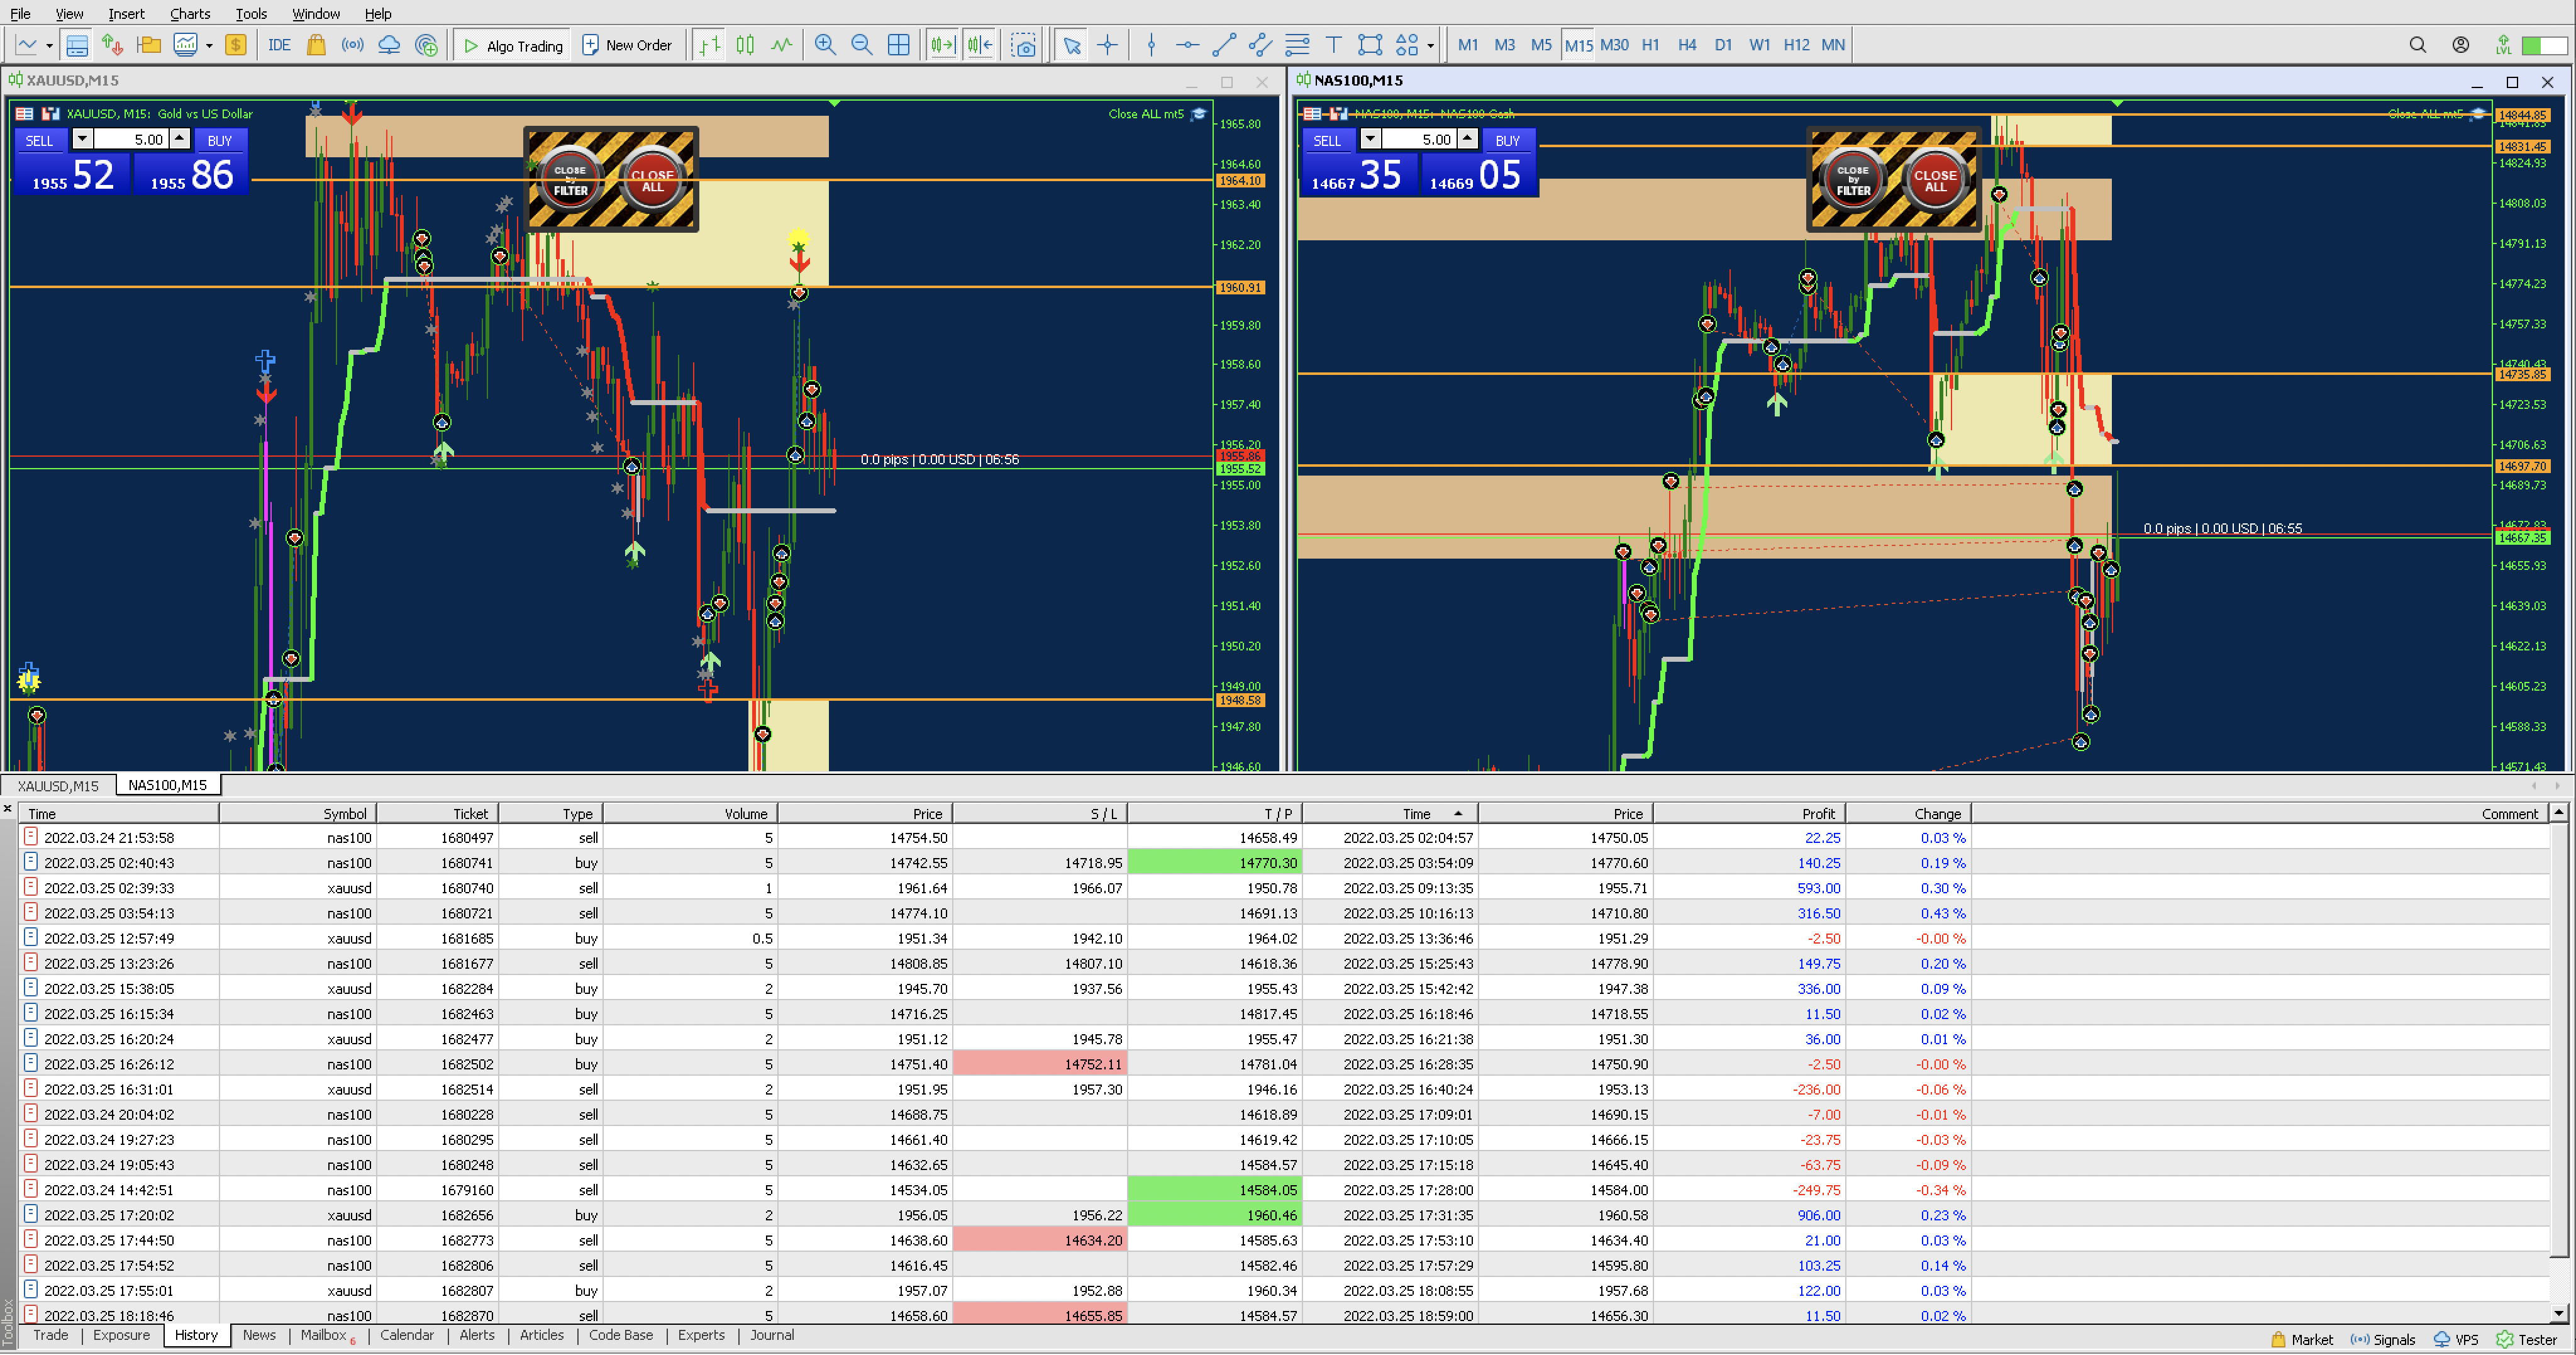The image size is (2576, 1355).
Task: Click the Zoom In magnifier icon
Action: [825, 45]
